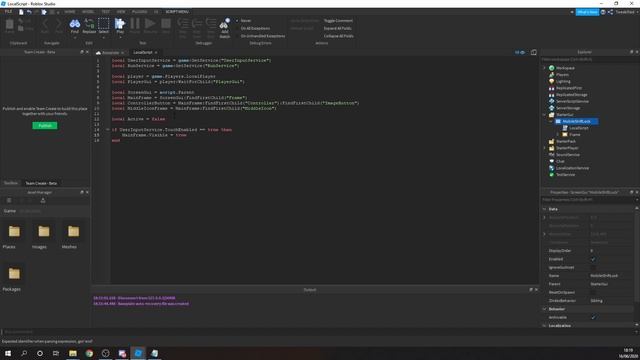Collapse the MobileShiftLock tree node arrow
The width and height of the screenshot is (640, 360).
pos(551,121)
